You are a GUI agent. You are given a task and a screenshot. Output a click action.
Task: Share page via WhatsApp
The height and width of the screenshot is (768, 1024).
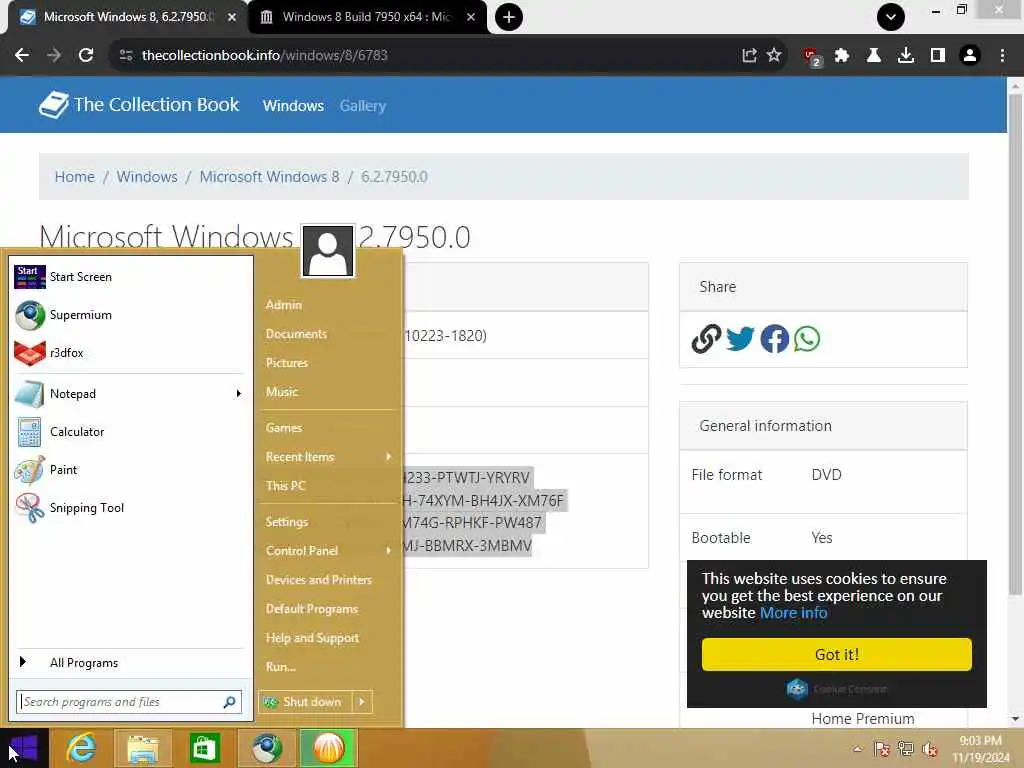(x=807, y=339)
